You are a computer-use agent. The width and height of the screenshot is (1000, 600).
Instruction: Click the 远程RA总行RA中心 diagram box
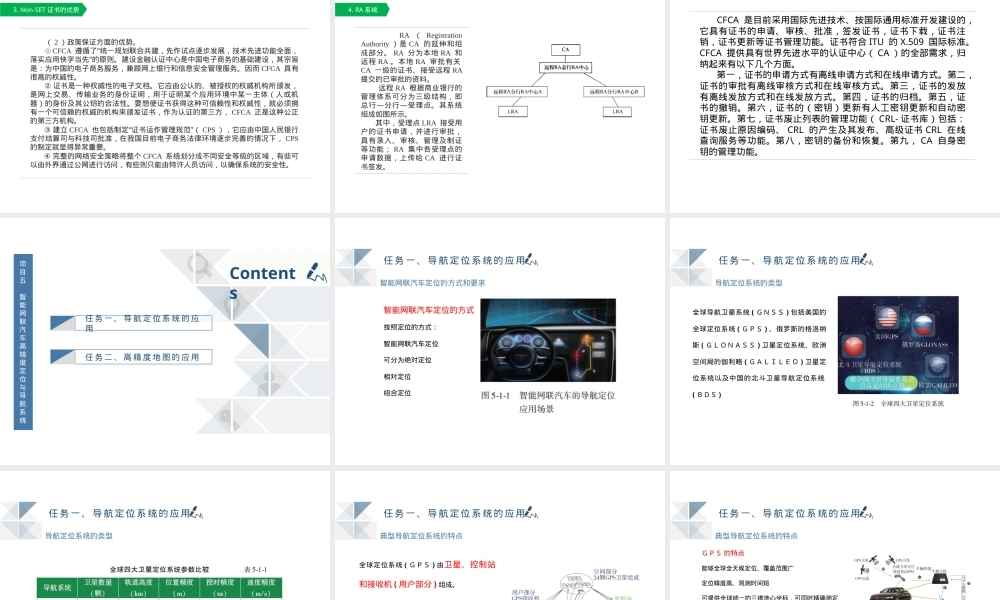click(x=566, y=67)
